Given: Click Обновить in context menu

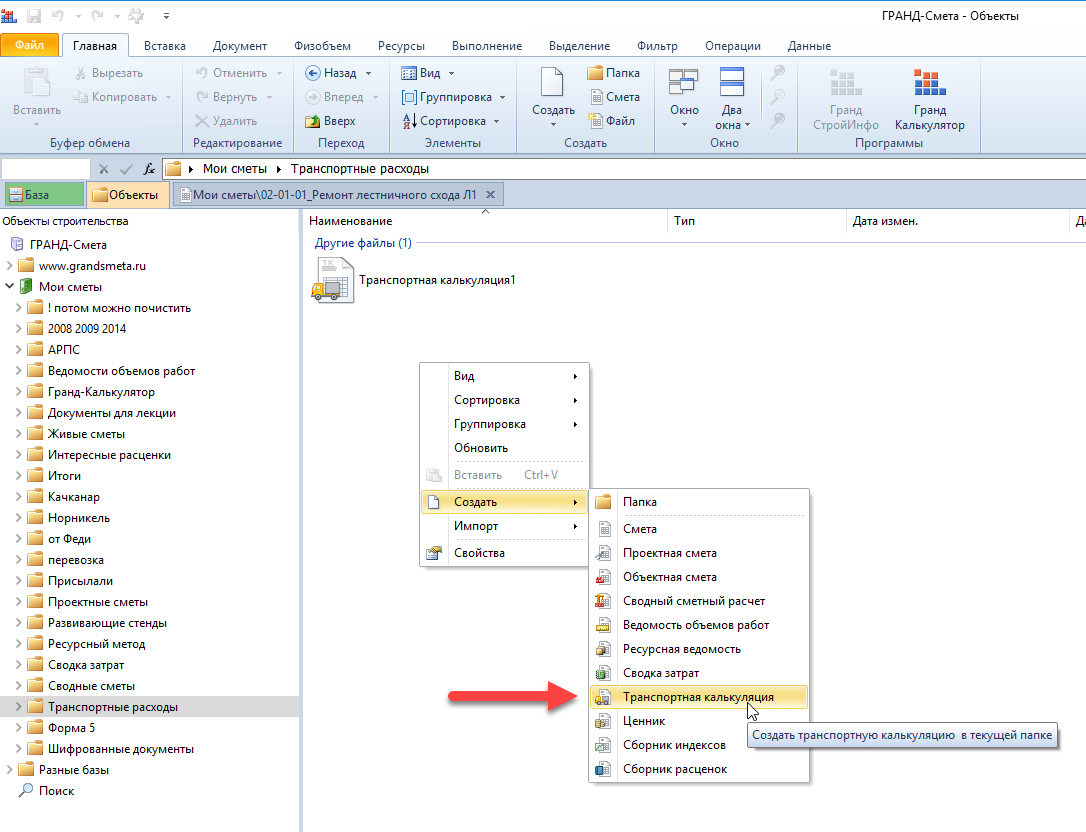Looking at the screenshot, I should 504,448.
